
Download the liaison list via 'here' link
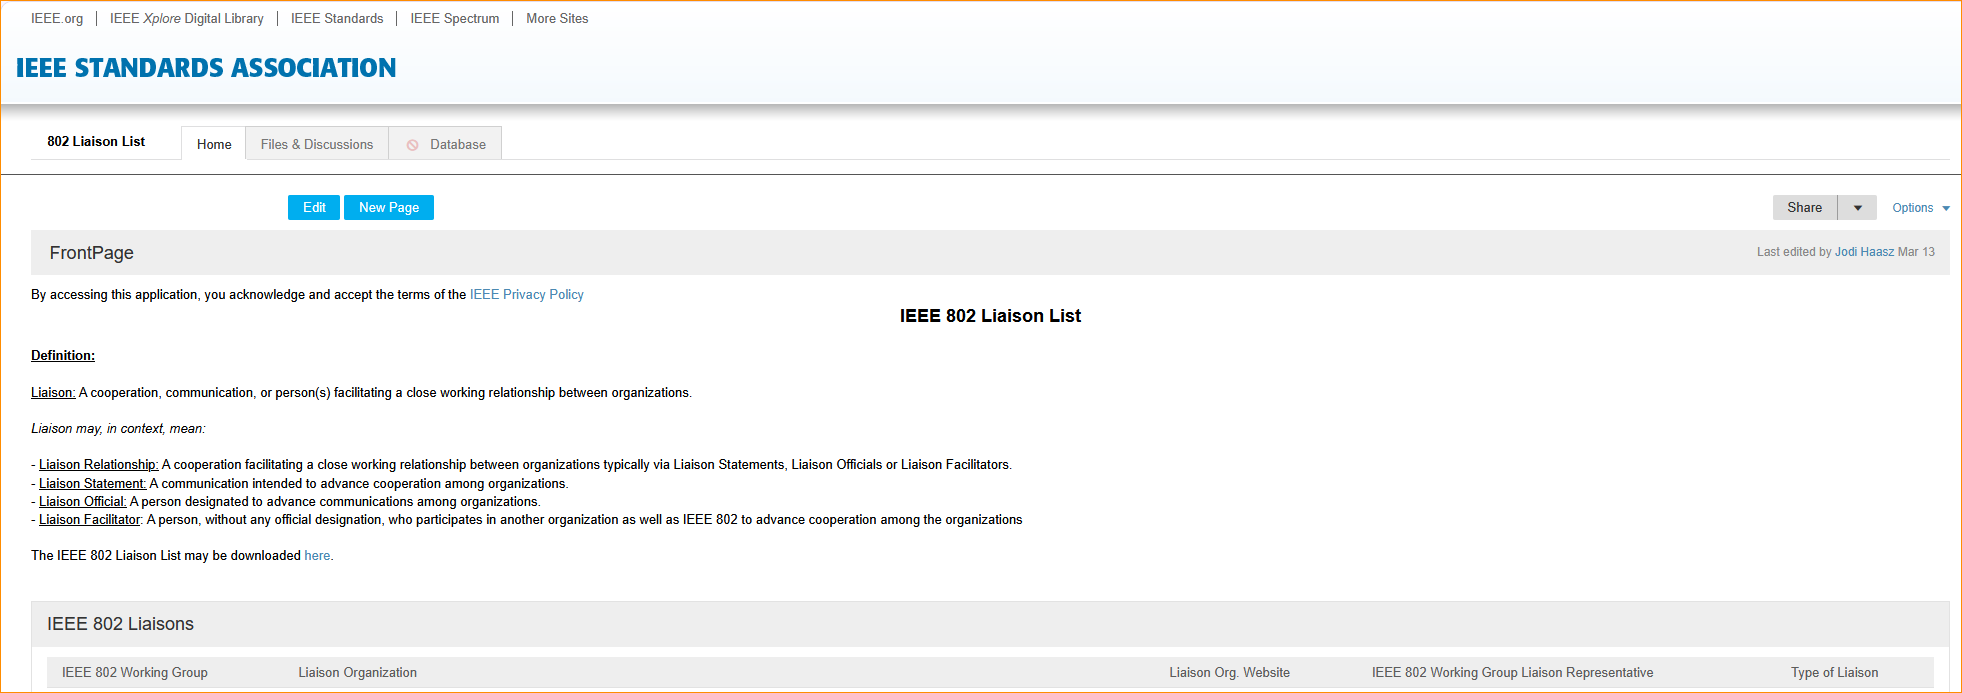point(317,556)
